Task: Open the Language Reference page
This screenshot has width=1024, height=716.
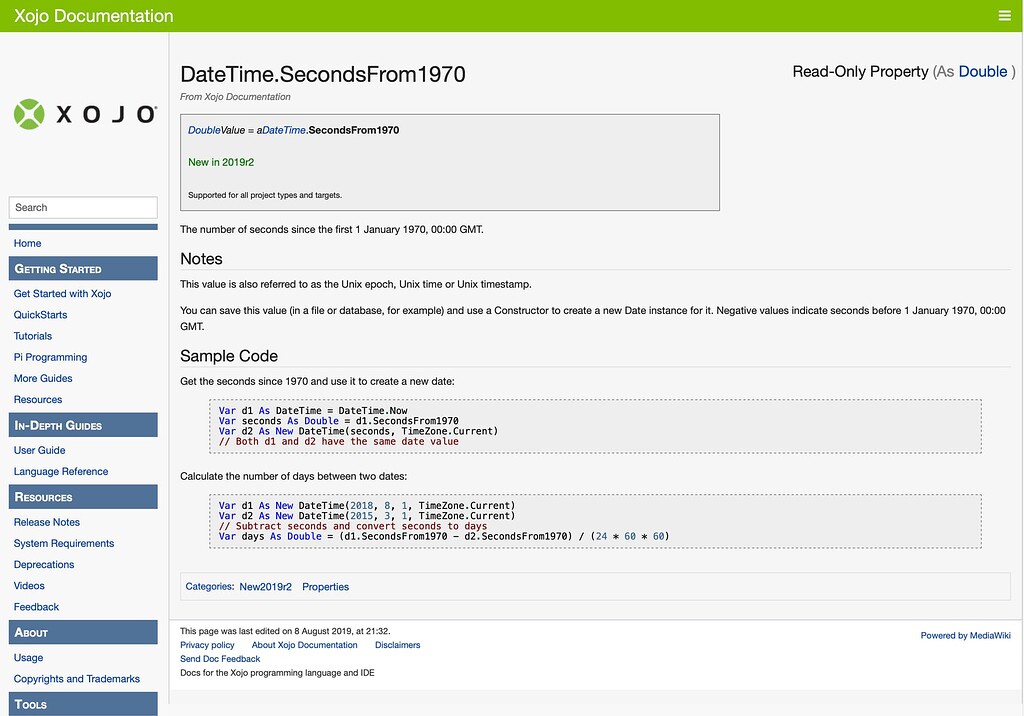Action: (x=58, y=471)
